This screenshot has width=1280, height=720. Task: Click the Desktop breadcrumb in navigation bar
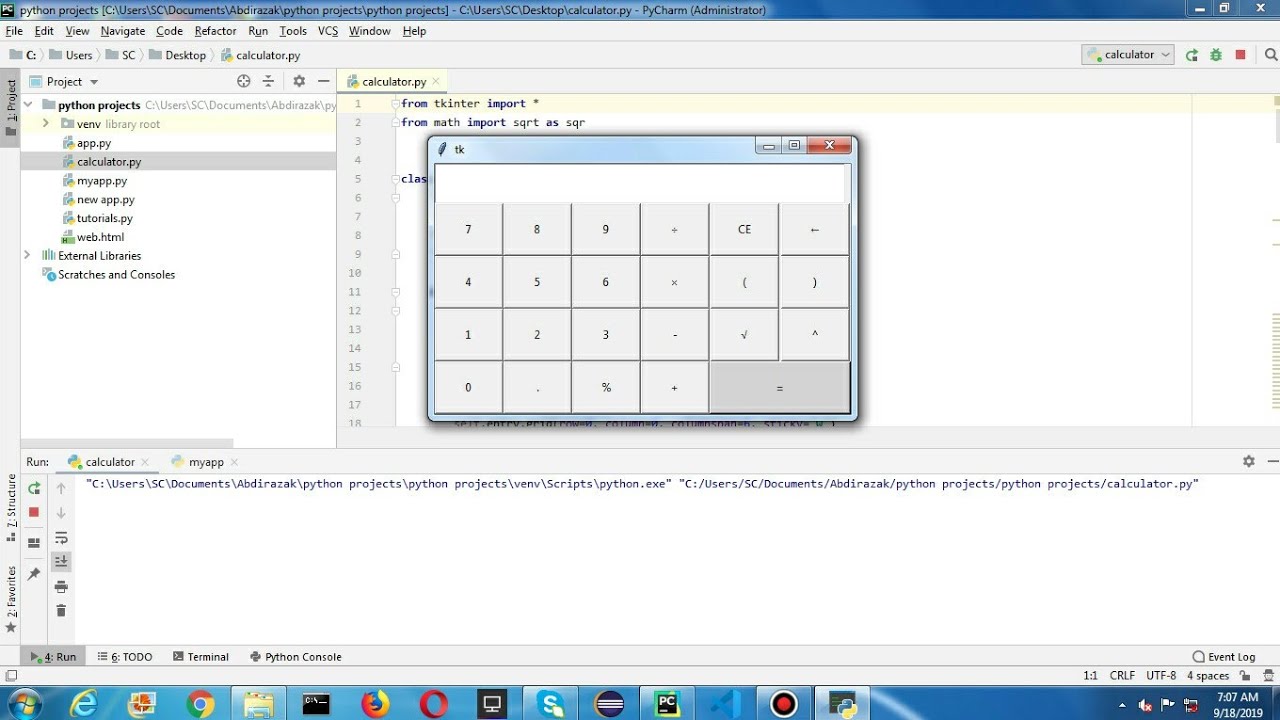178,55
